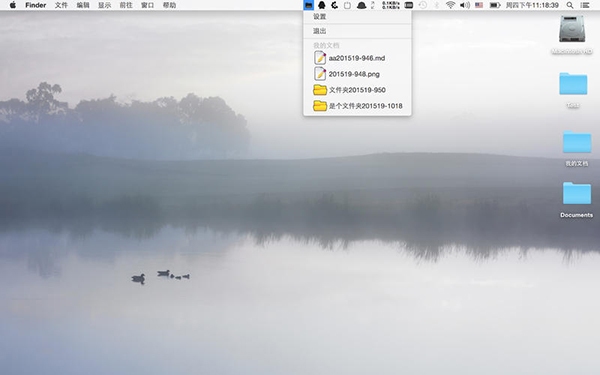The height and width of the screenshot is (375, 600).
Task: Open Time Machine menu bar icon
Action: click(423, 5)
